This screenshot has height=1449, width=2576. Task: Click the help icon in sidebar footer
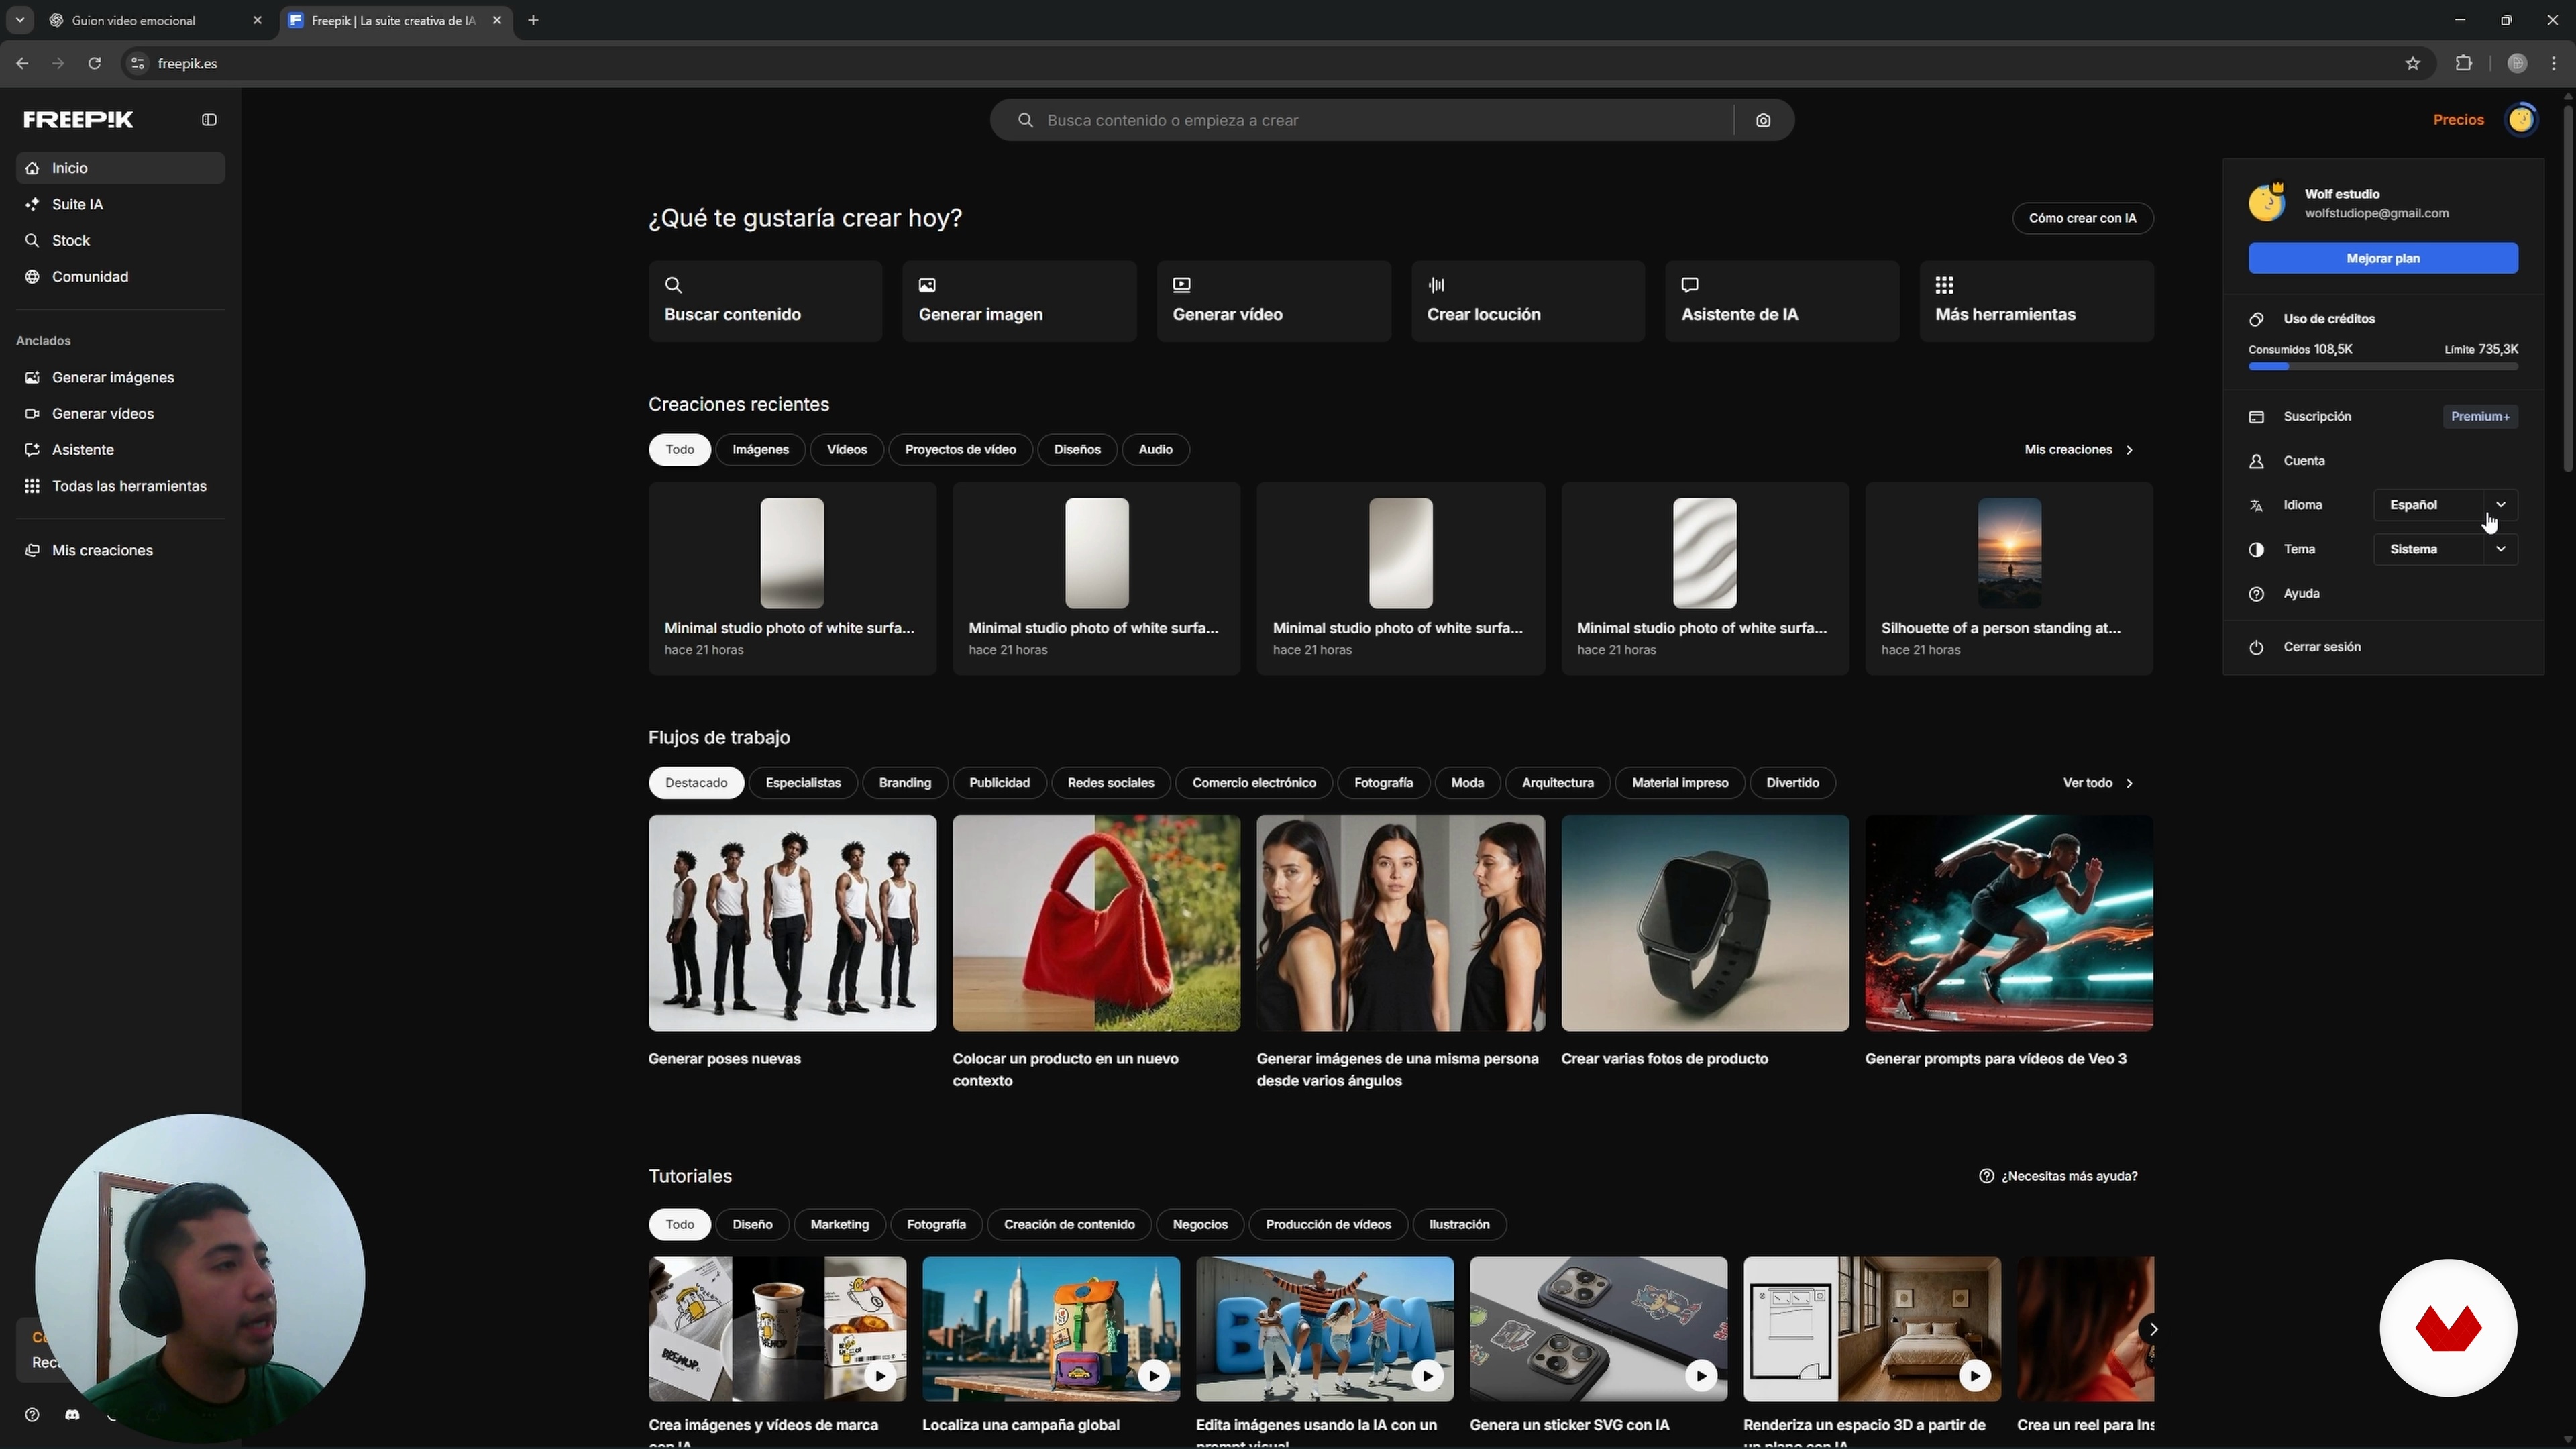point(32,1415)
